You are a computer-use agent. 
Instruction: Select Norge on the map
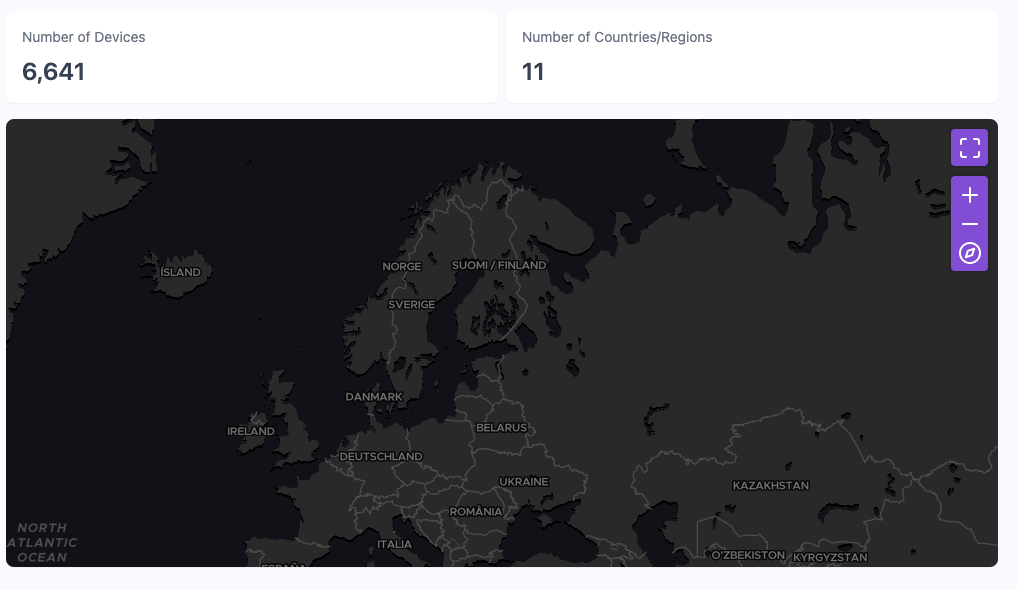pos(402,267)
